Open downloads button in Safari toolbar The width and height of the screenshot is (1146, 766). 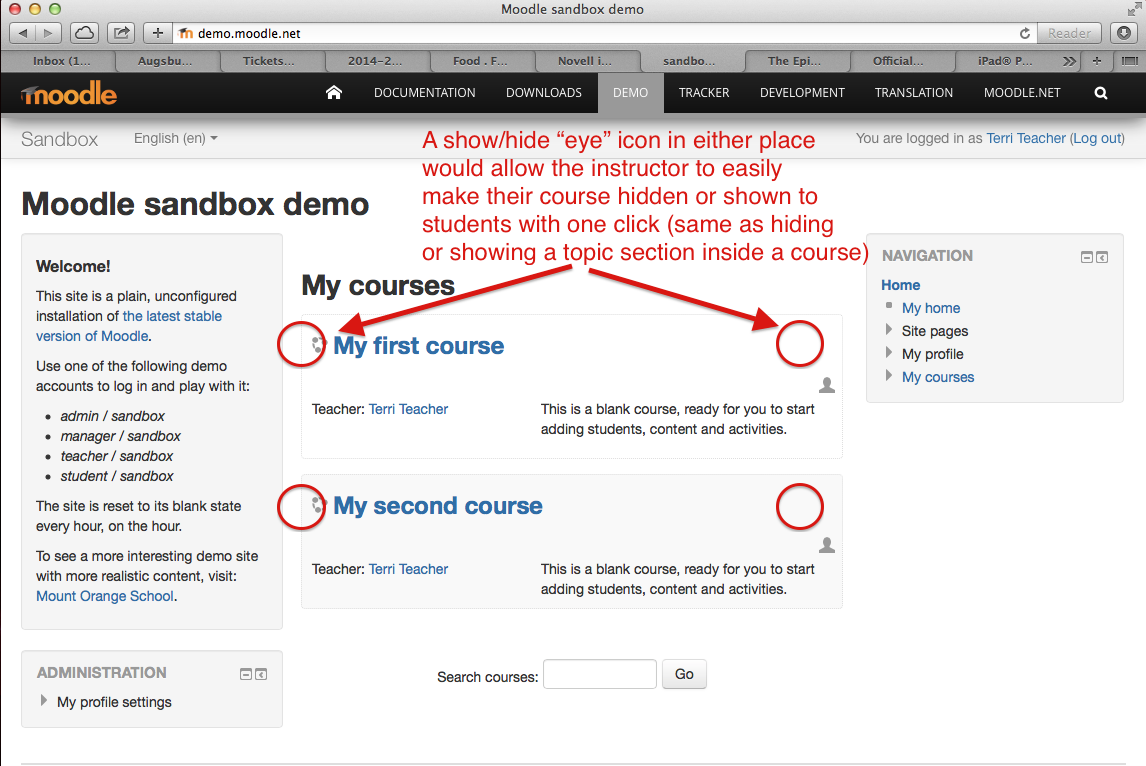(x=1124, y=33)
